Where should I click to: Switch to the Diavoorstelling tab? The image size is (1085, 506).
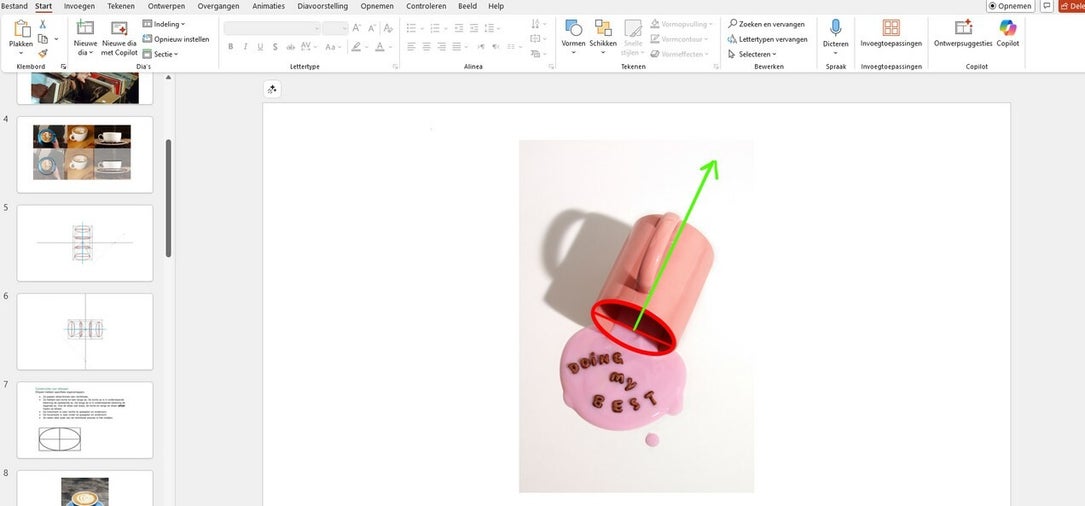coord(322,6)
